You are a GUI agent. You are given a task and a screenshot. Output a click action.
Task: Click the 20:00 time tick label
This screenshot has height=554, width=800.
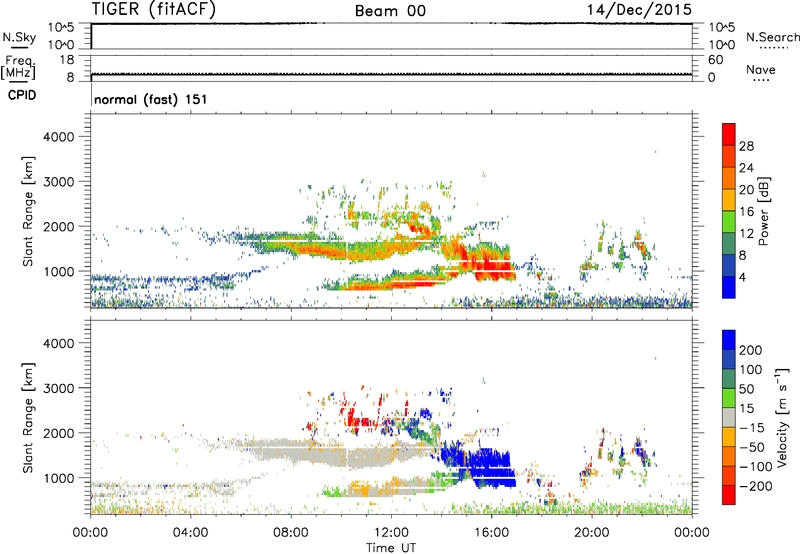592,533
